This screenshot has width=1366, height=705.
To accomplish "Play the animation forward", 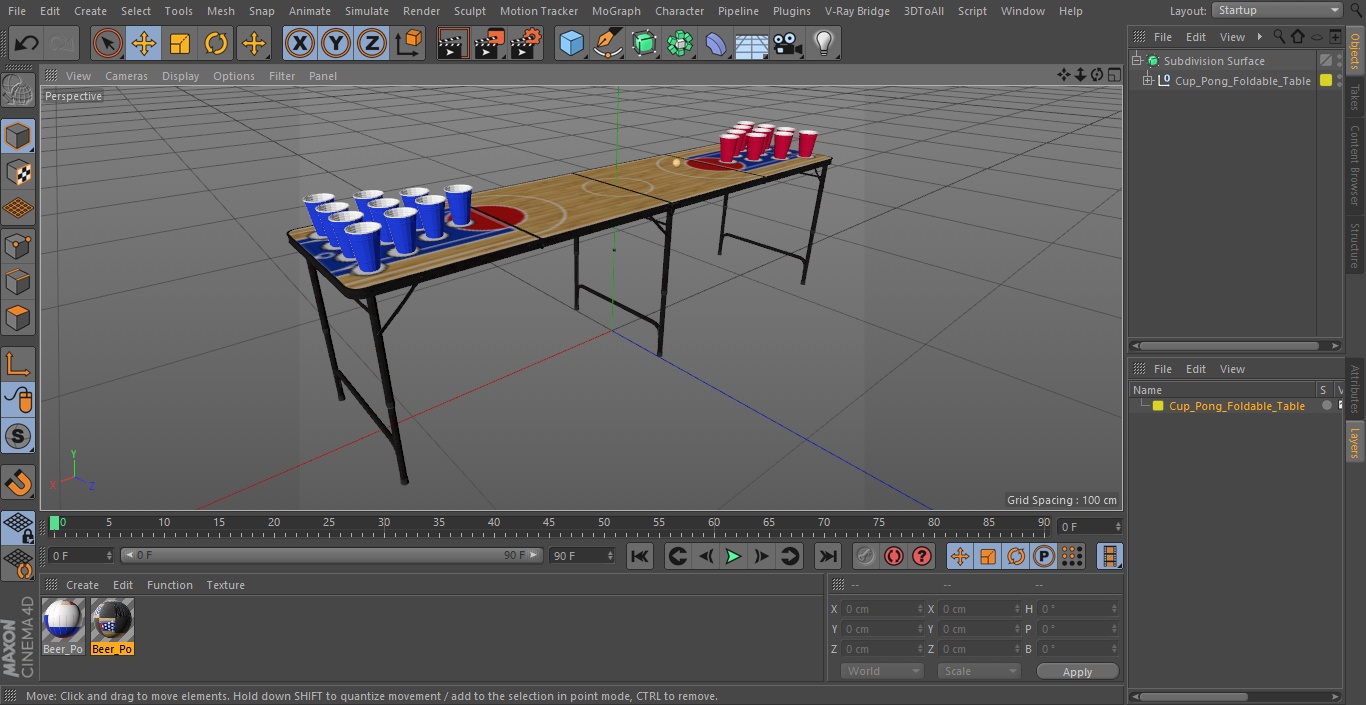I will point(733,556).
